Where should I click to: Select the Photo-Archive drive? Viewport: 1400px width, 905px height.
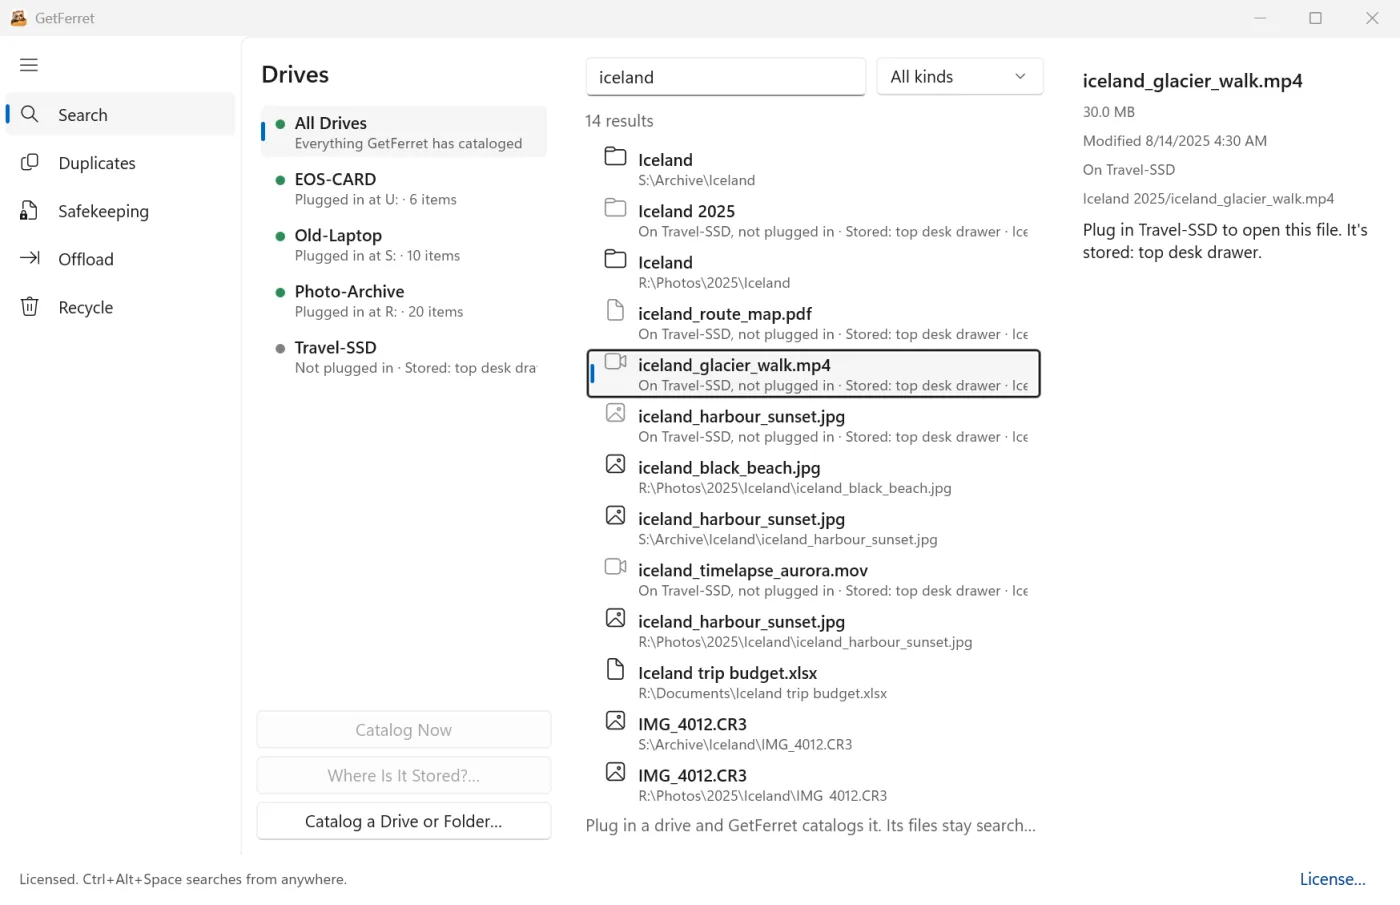(x=404, y=301)
